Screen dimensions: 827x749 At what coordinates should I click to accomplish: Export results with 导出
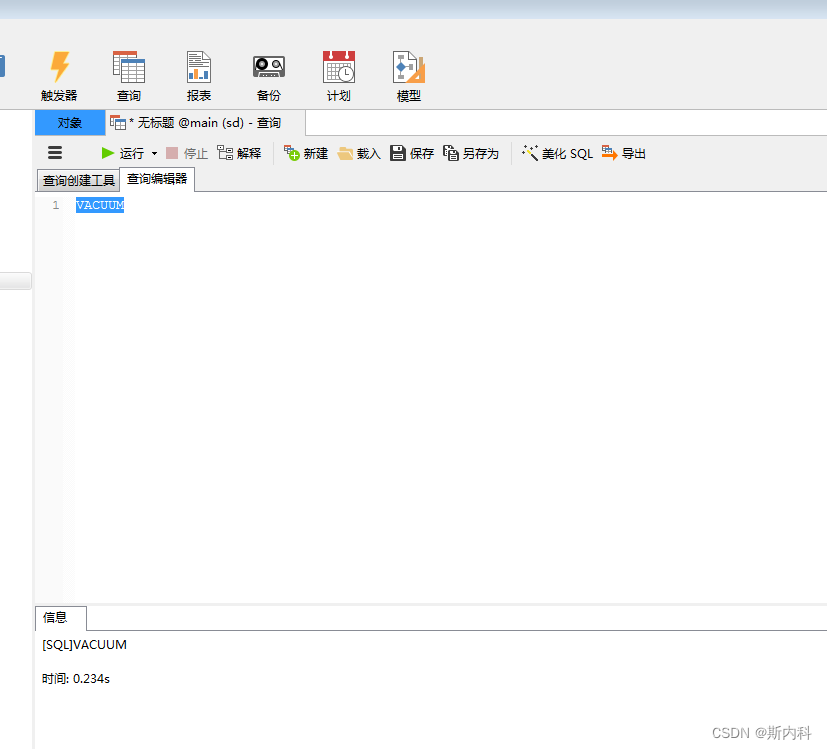click(623, 153)
